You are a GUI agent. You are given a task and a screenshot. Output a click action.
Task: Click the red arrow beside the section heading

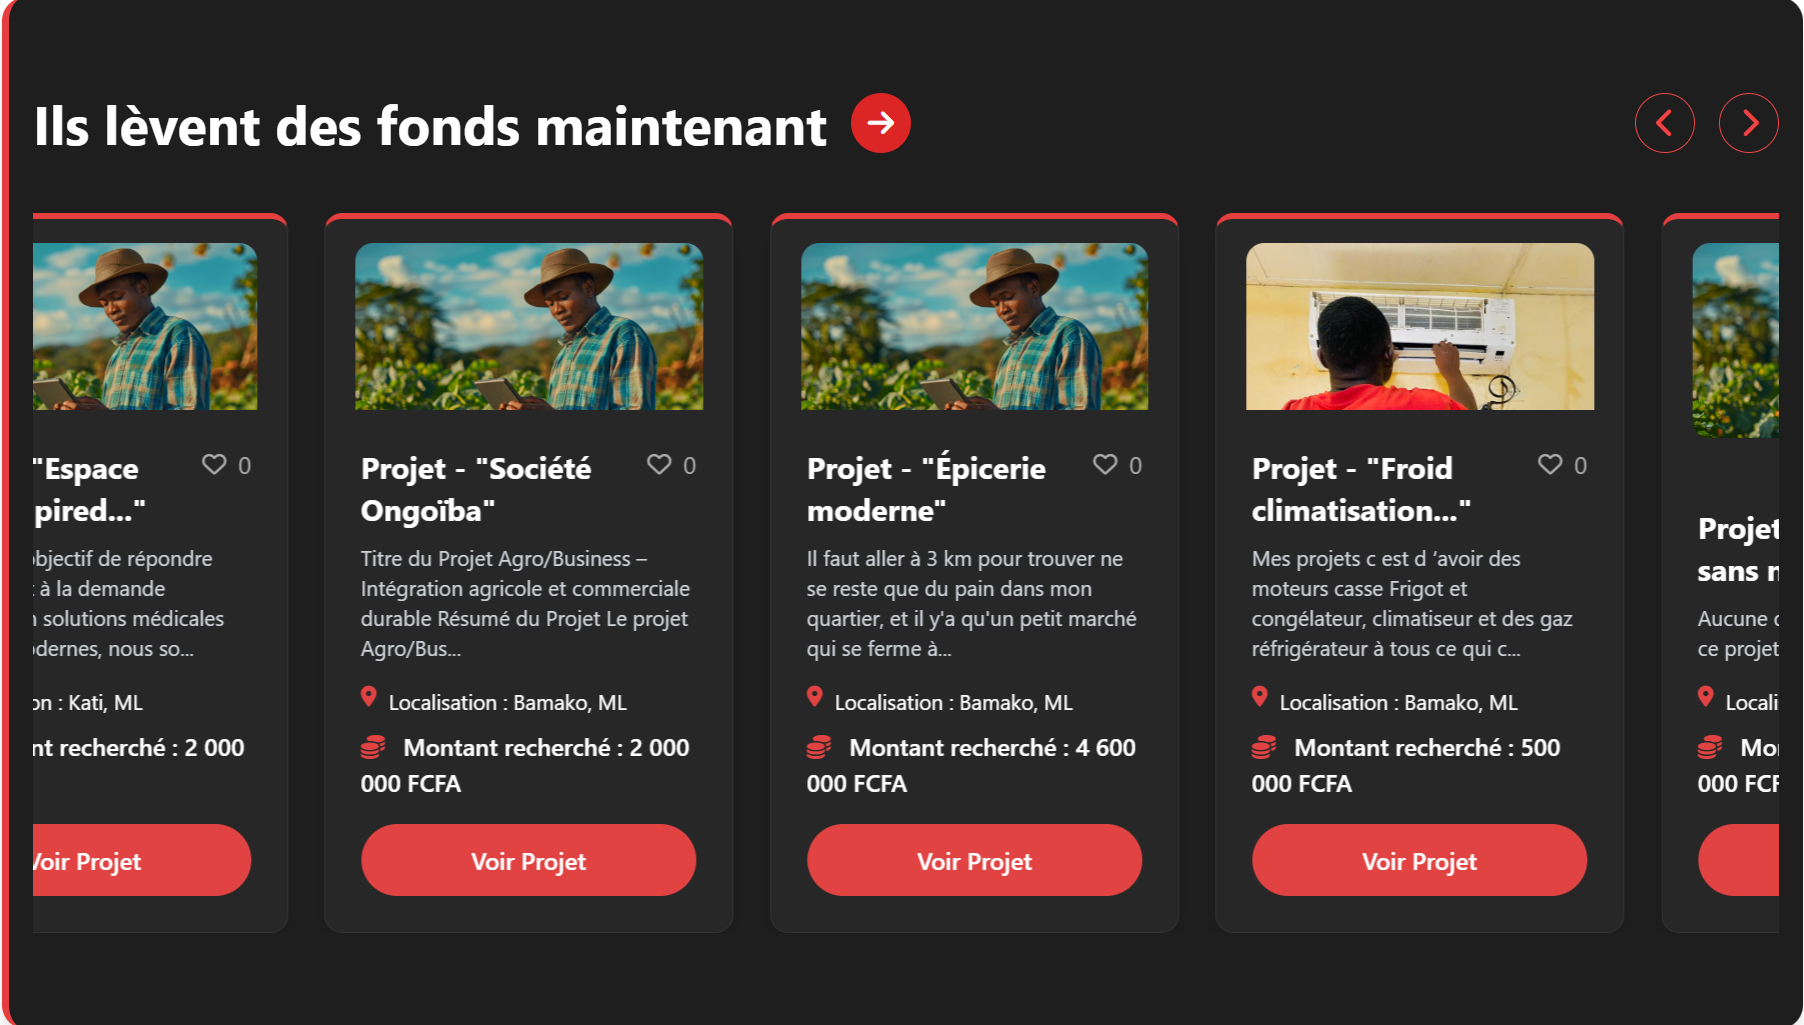(880, 123)
